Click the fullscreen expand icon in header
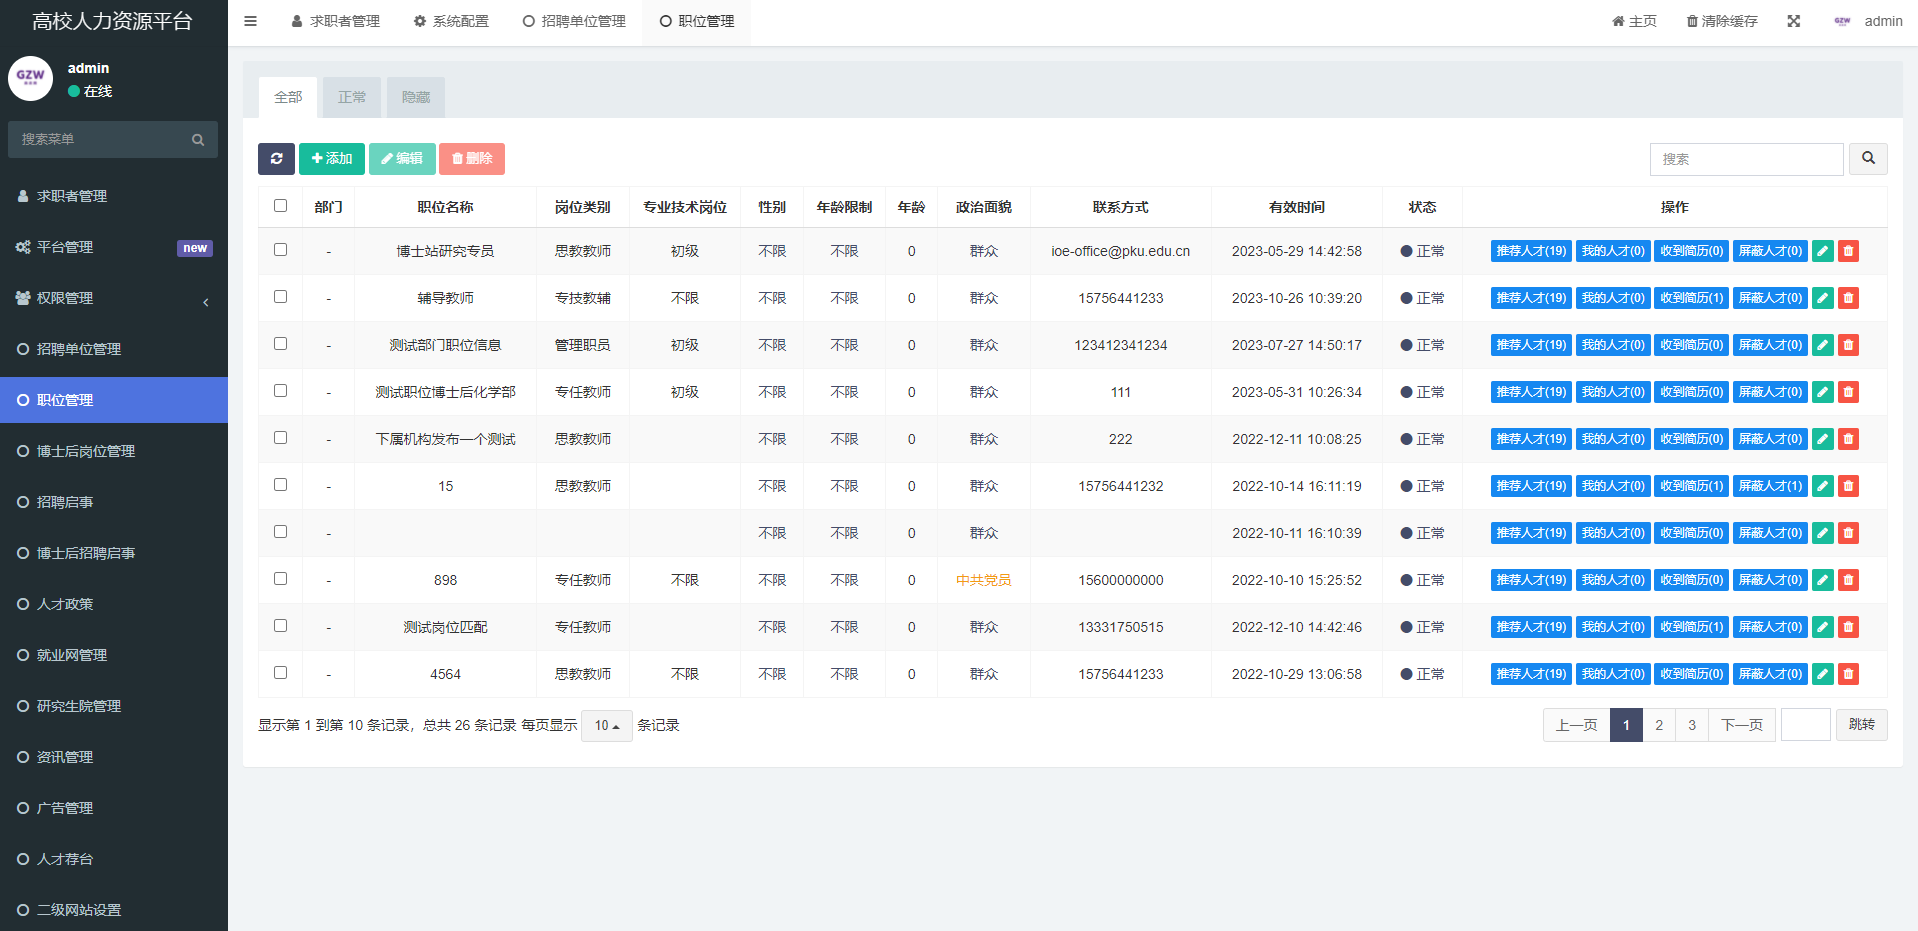 pos(1793,21)
